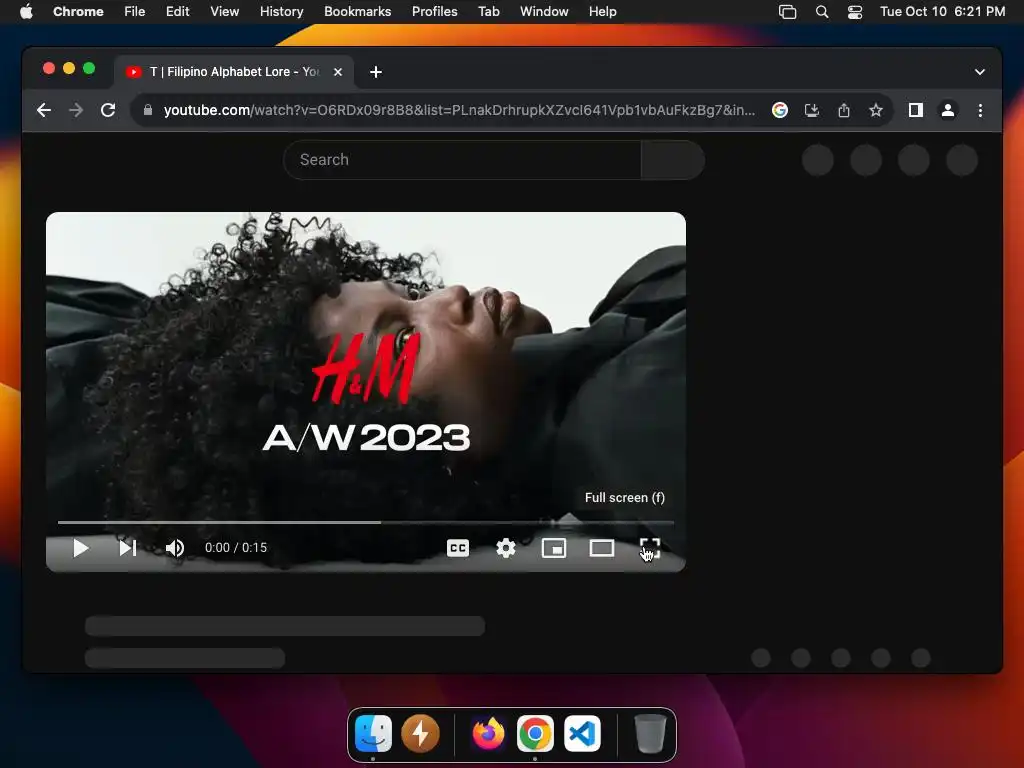
Task: Open the Window menu
Action: coord(544,11)
